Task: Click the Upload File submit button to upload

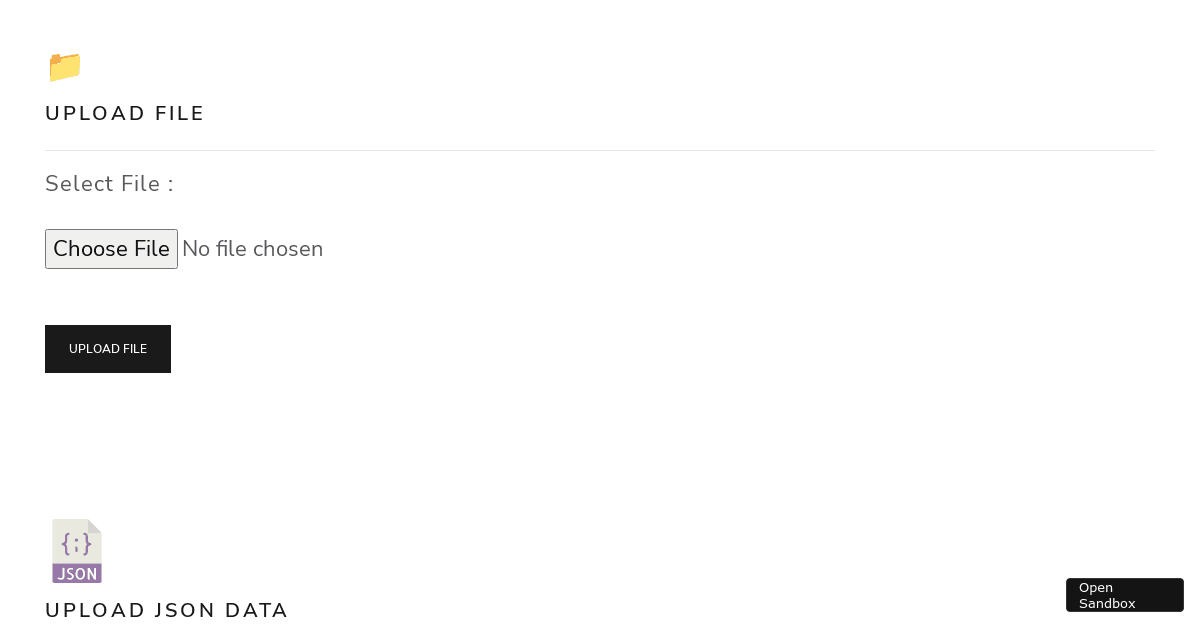Action: coord(107,348)
